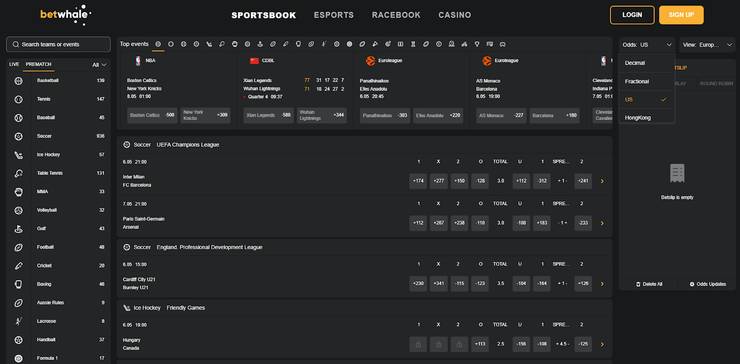
Task: Click Delete All in betslip
Action: tap(649, 284)
